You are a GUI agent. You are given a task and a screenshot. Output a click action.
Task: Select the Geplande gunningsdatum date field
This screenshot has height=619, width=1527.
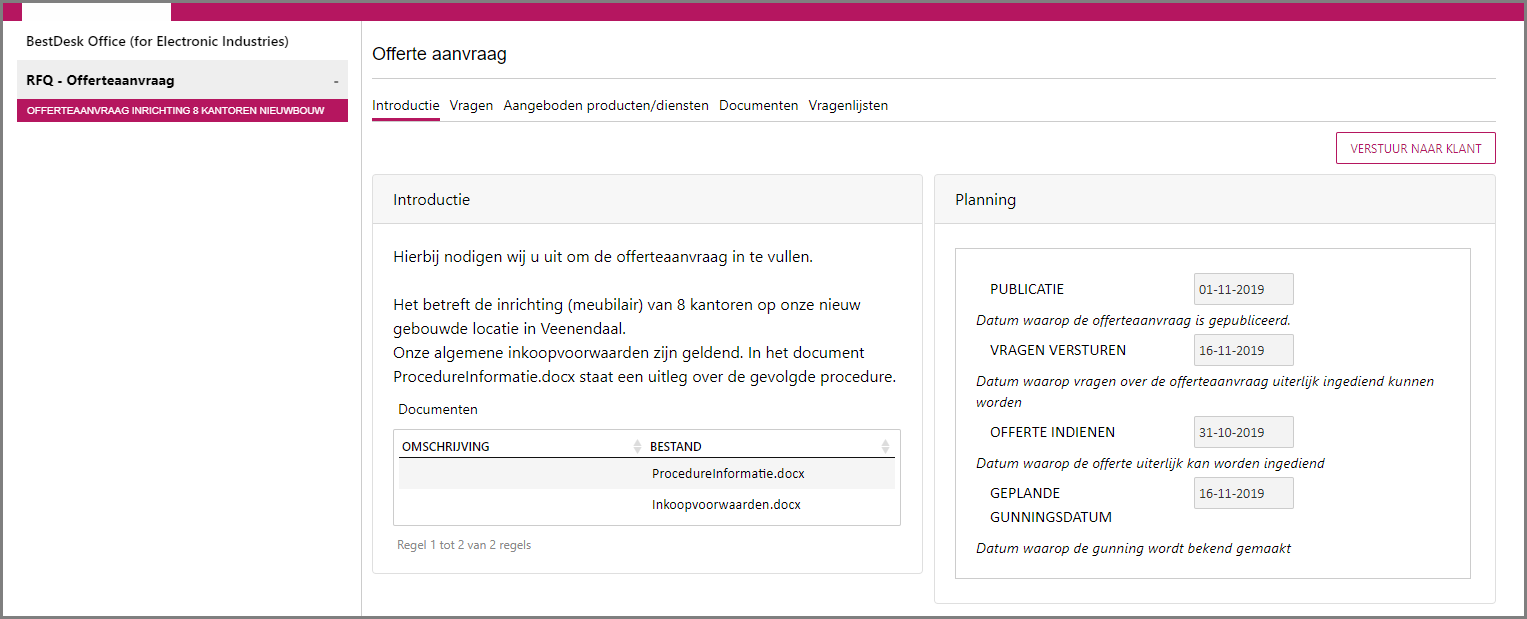(1244, 493)
